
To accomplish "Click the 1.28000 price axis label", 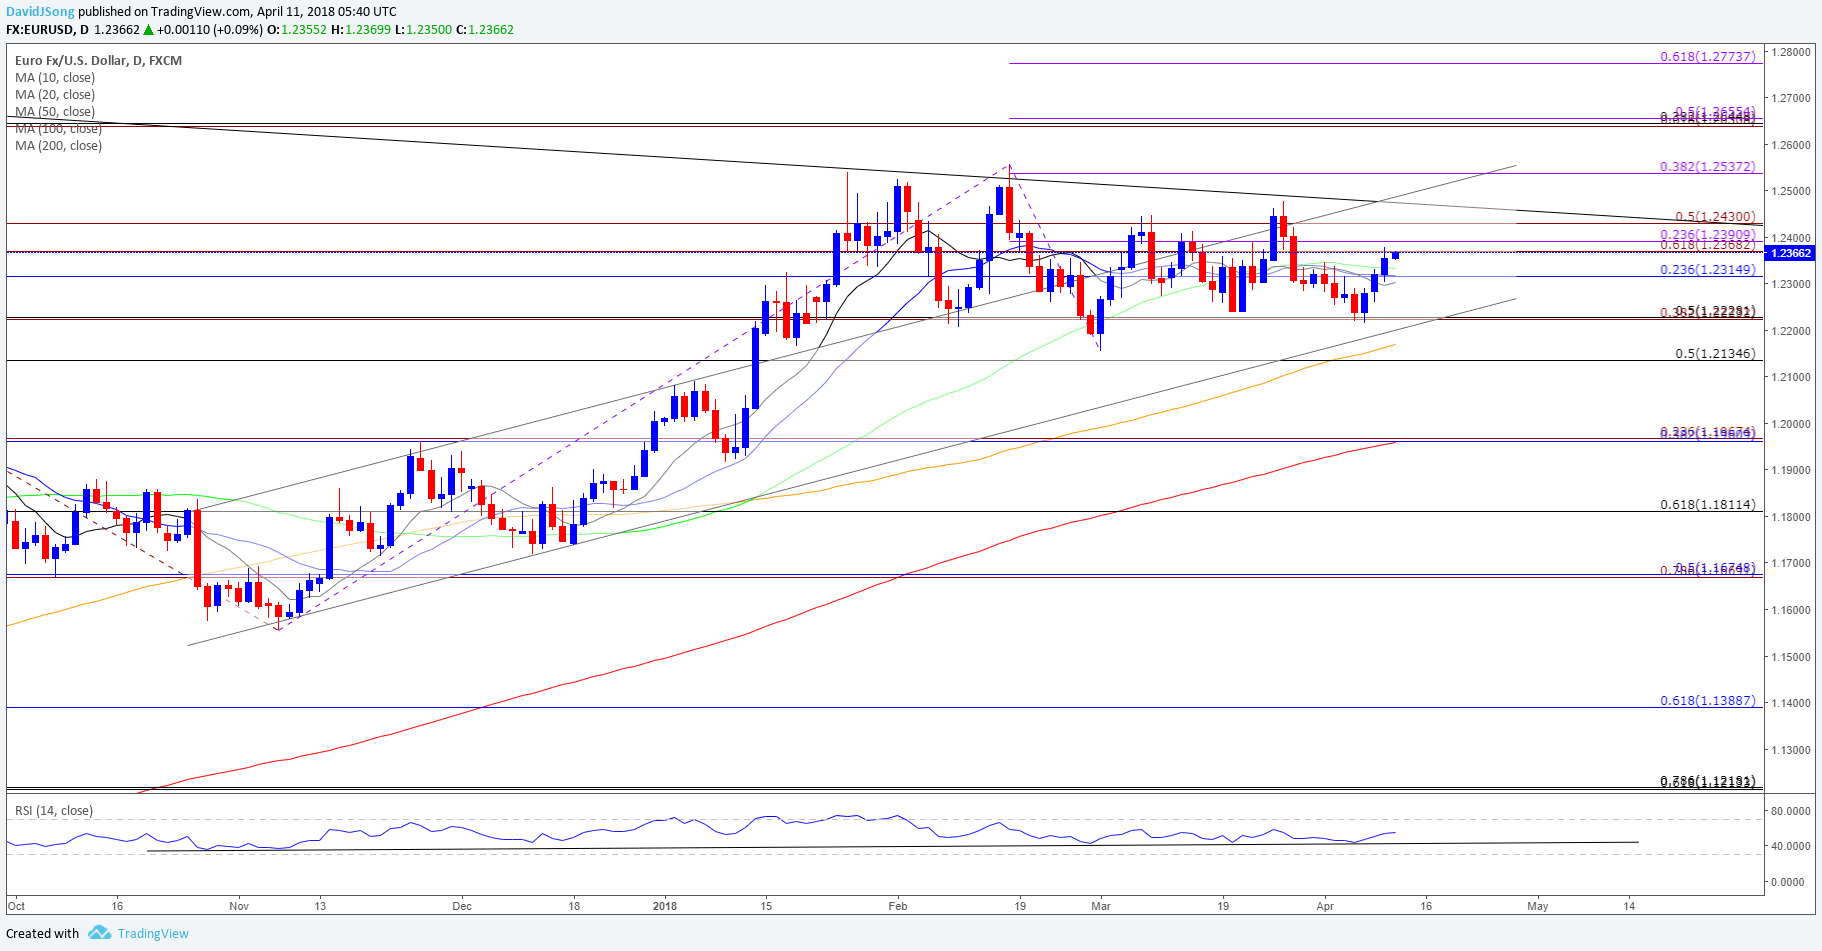I will [x=1789, y=52].
